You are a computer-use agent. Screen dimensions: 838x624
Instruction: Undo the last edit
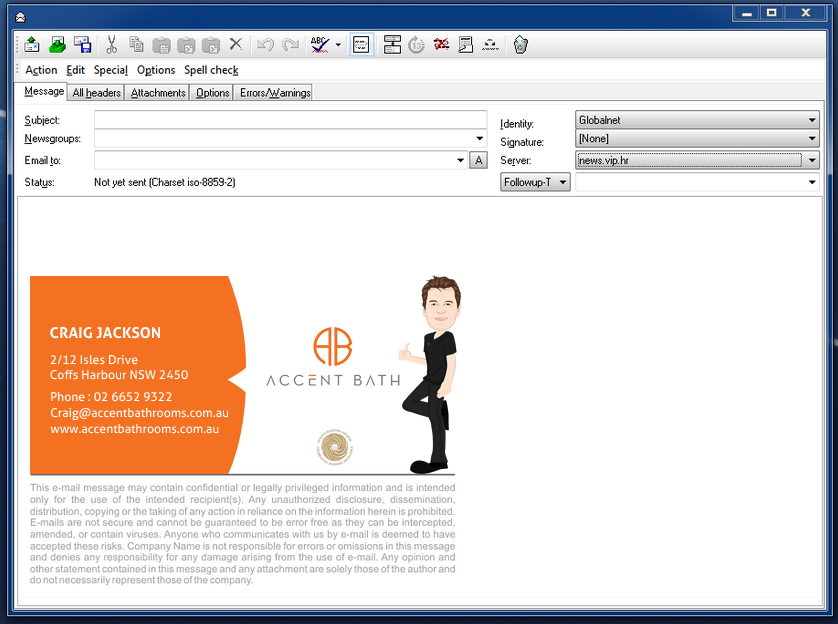point(265,44)
